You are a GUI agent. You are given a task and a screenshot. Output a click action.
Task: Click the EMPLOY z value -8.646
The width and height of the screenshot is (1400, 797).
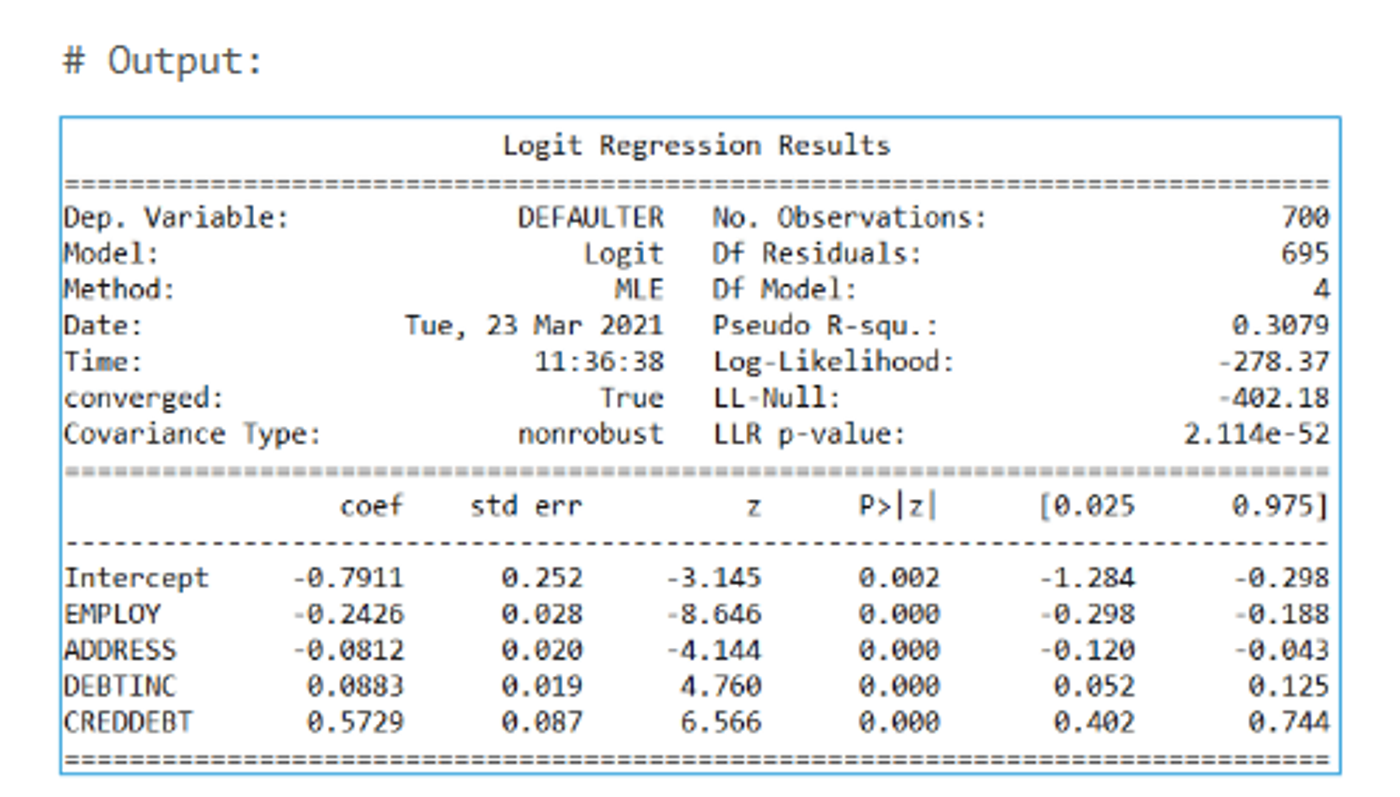click(x=713, y=614)
